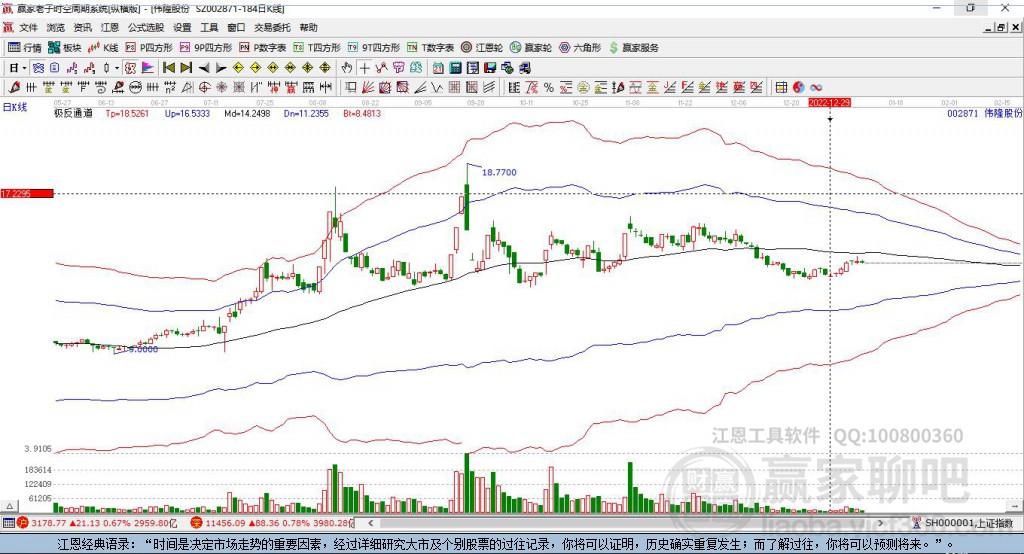
Task: Expand the candlestick style dropdown arrow
Action: (x=117, y=68)
